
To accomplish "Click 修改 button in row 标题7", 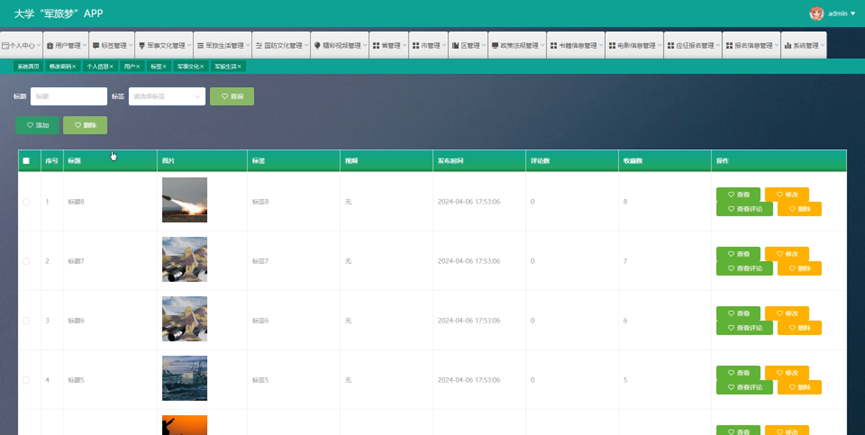I will [x=787, y=254].
